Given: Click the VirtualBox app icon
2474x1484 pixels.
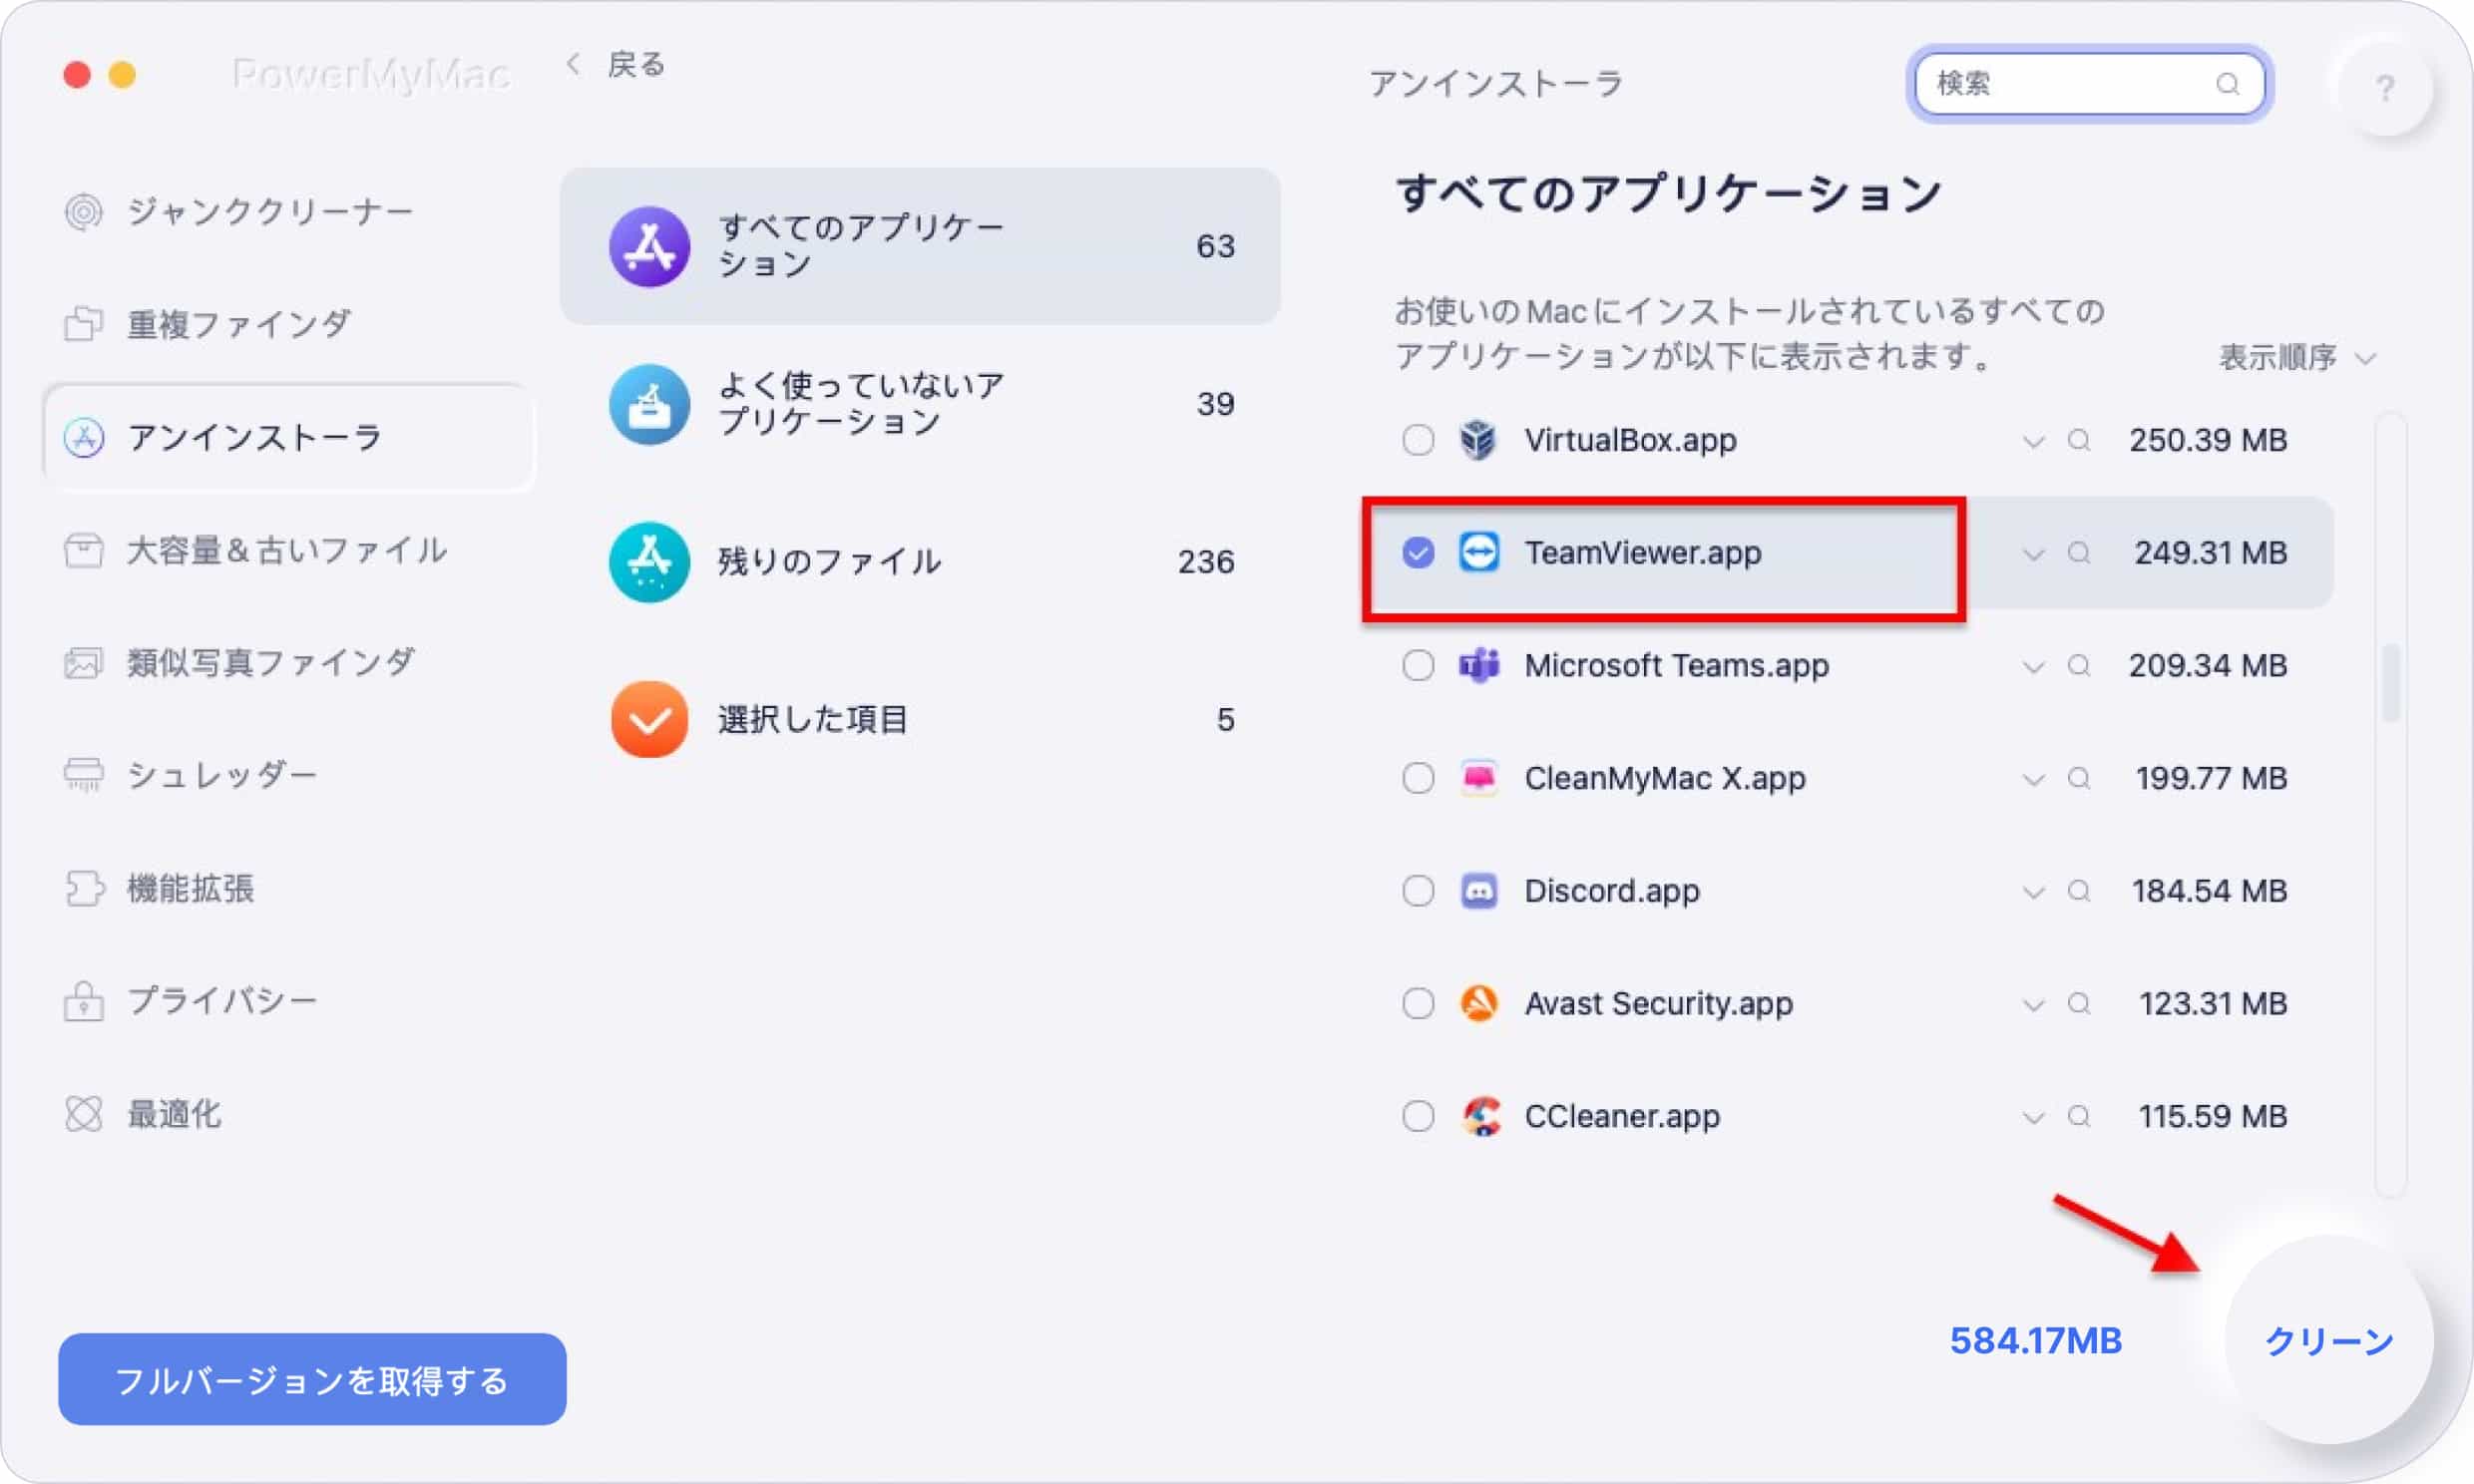Looking at the screenshot, I should [1478, 440].
